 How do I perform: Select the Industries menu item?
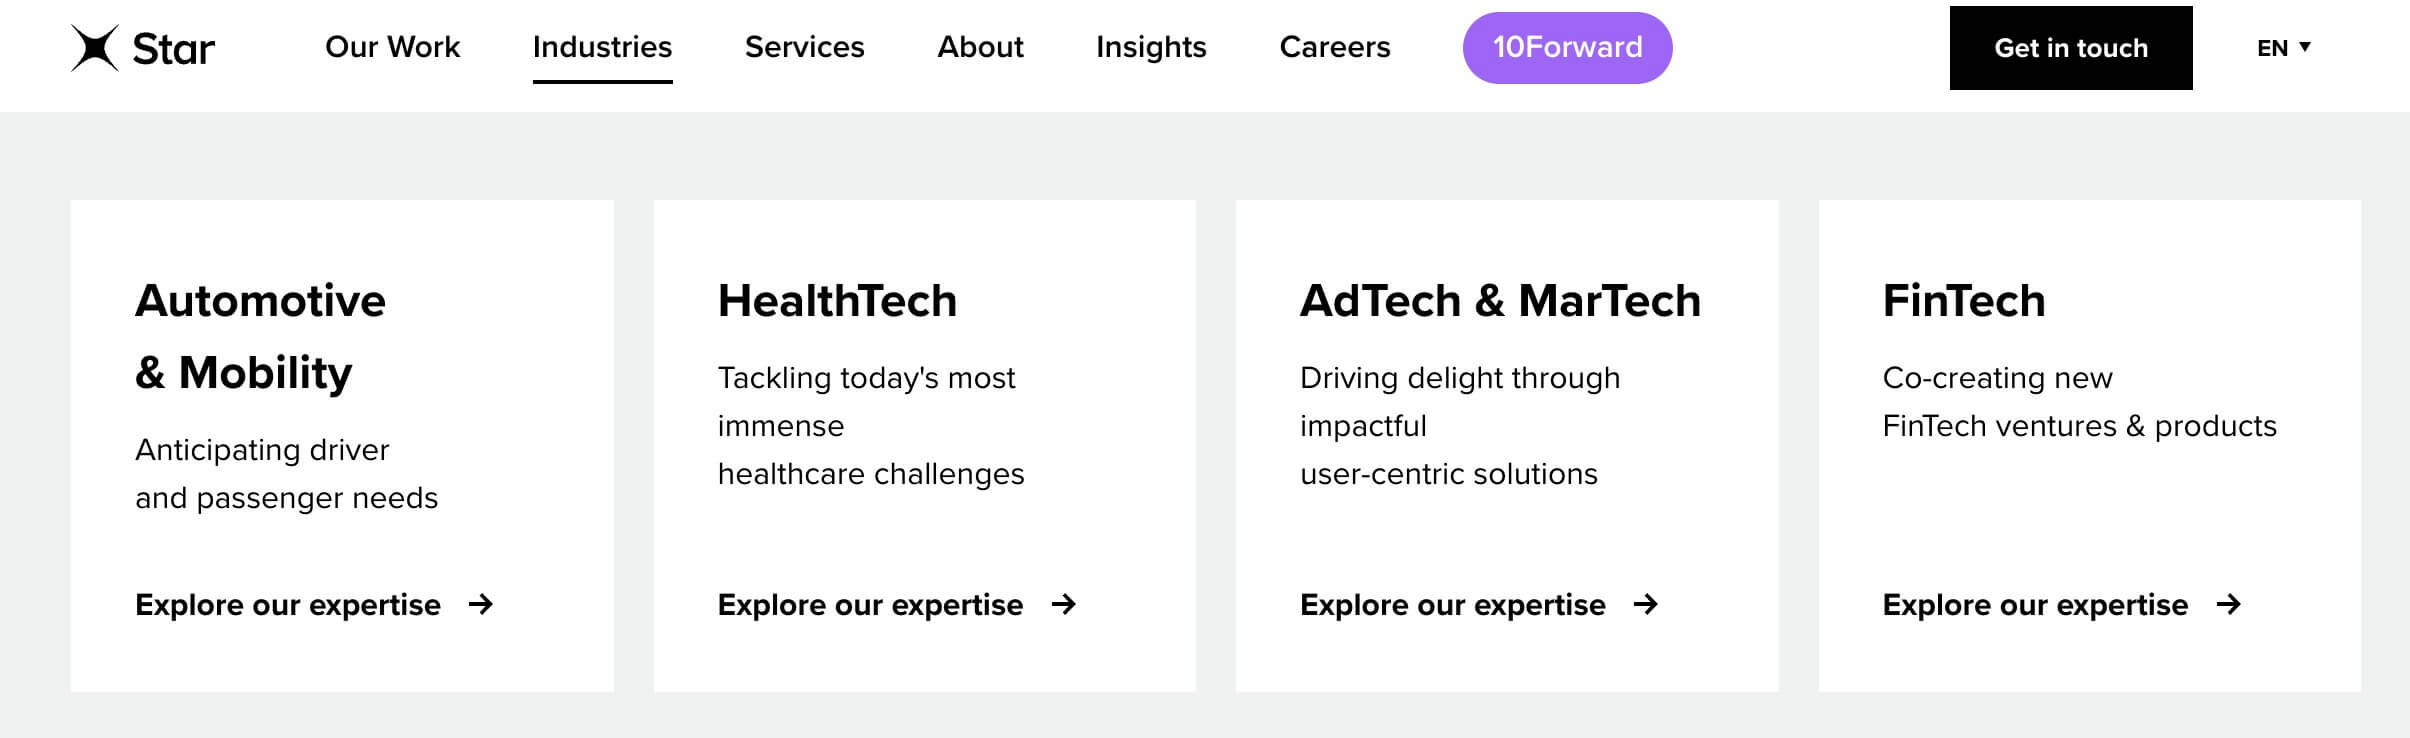tap(602, 47)
